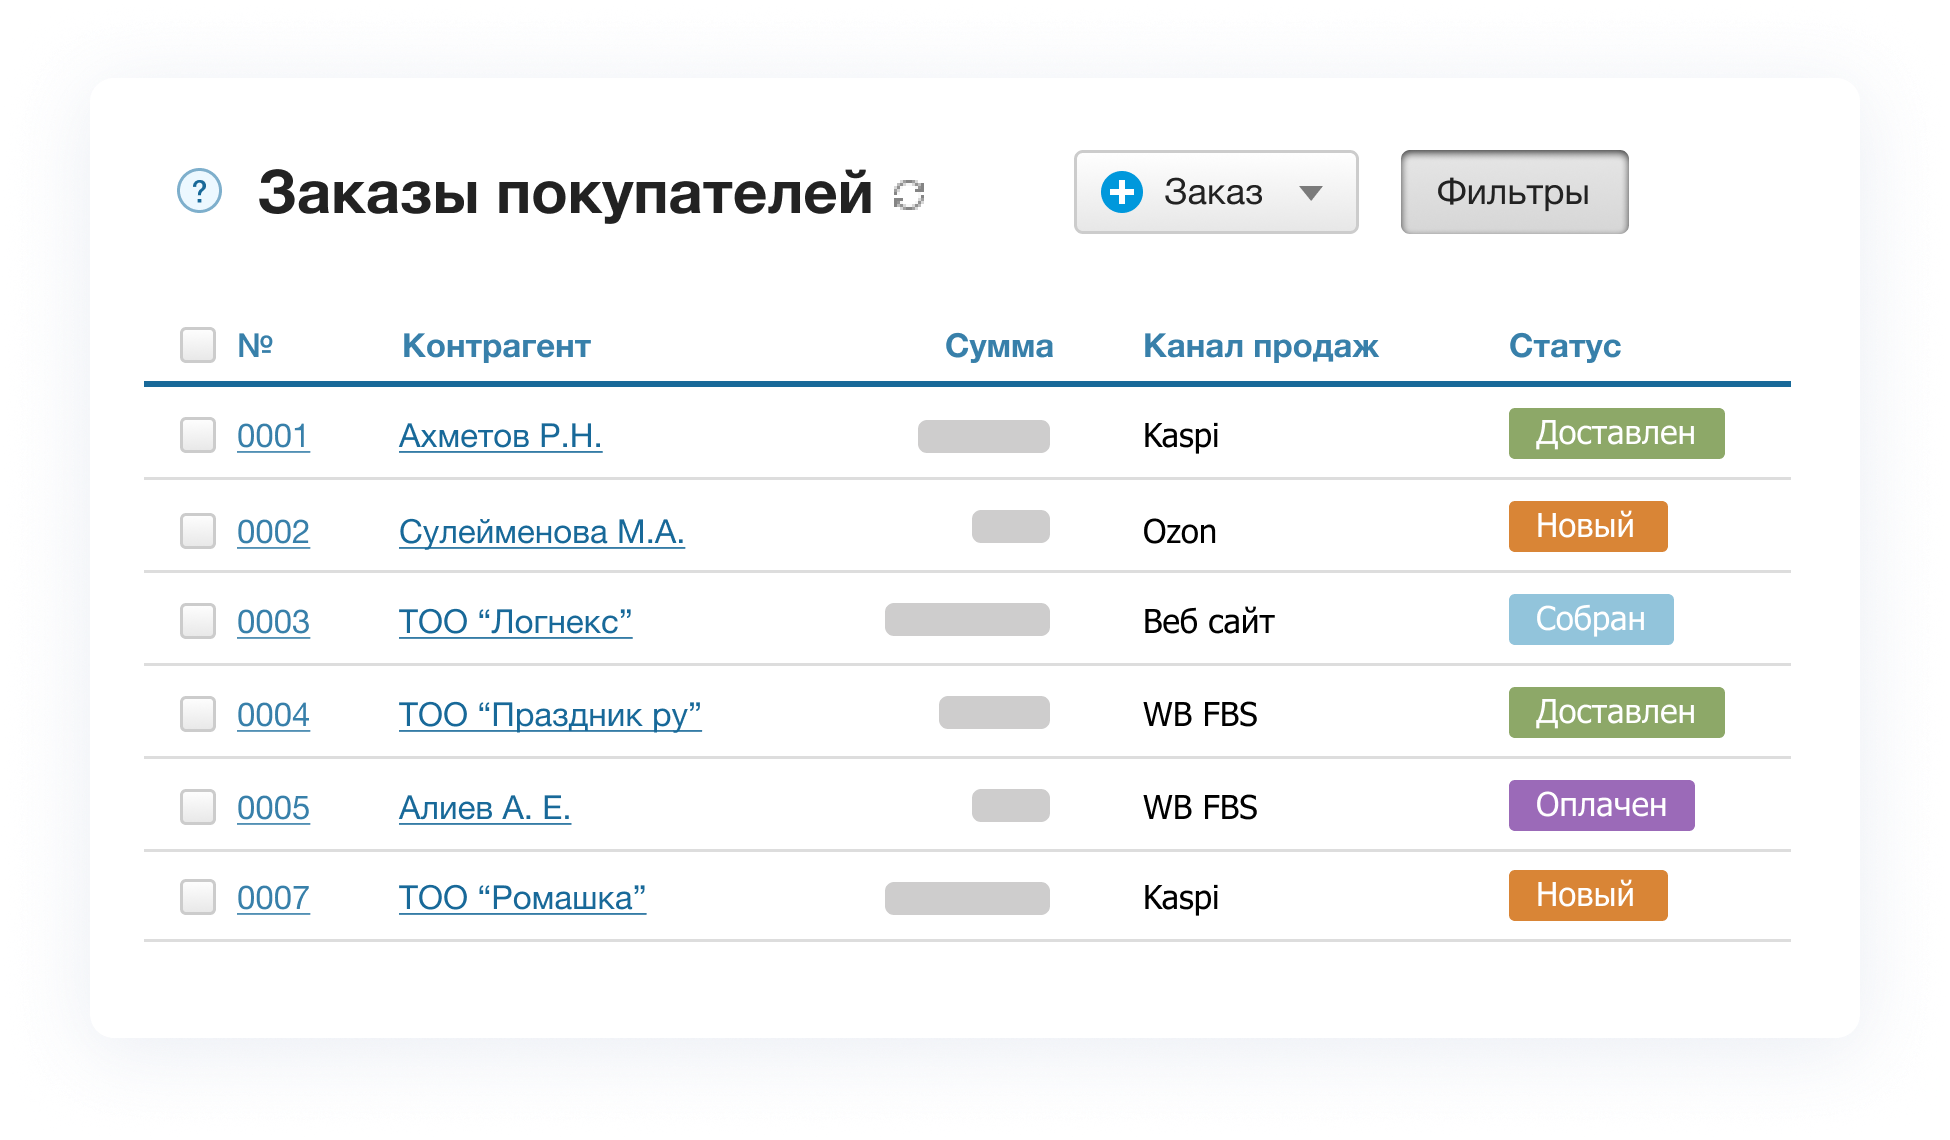Click the refresh icon beside the title
Image resolution: width=1950 pixels, height=1140 pixels.
click(908, 194)
